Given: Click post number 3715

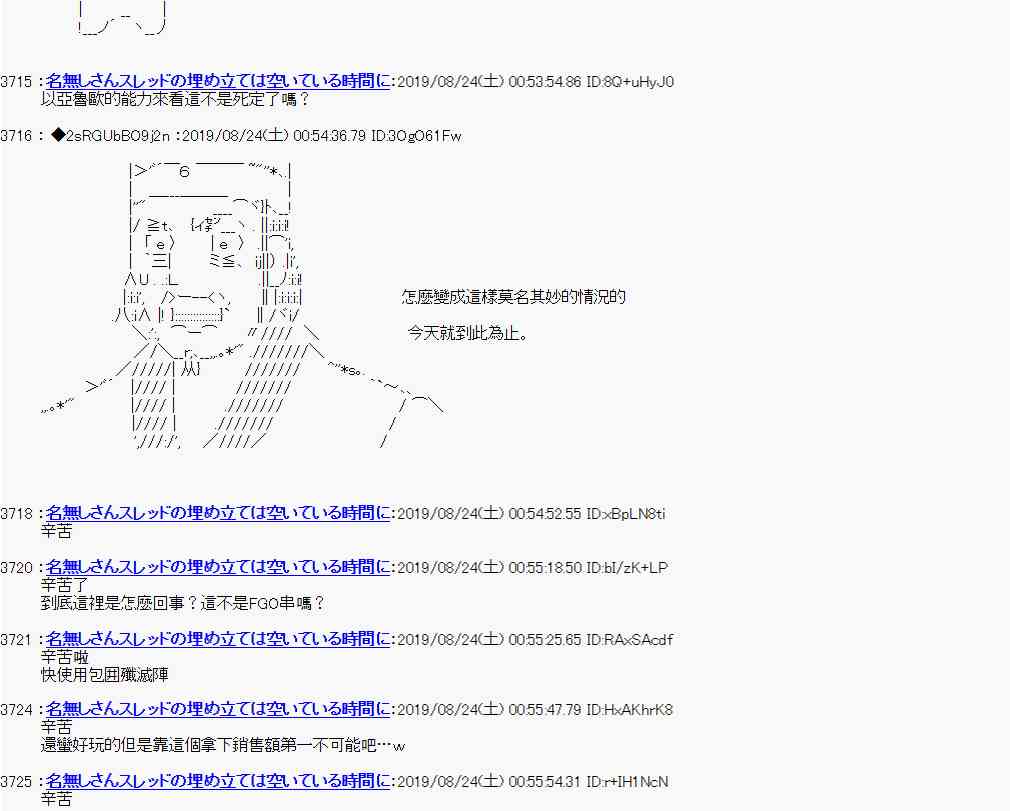Looking at the screenshot, I should [17, 82].
